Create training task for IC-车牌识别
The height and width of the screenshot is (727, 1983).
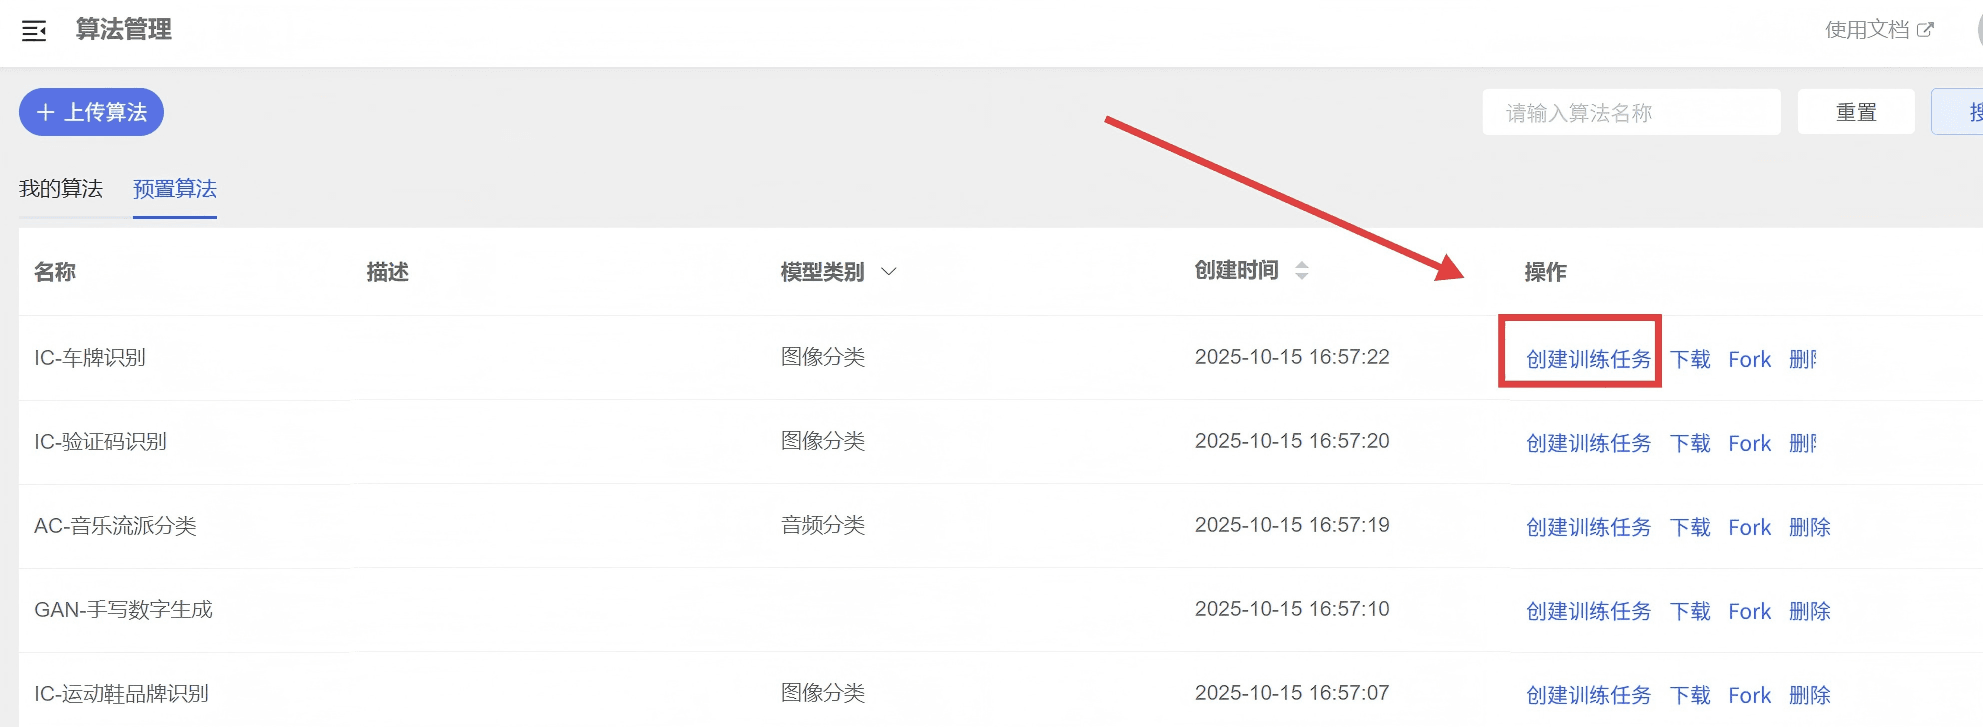point(1588,359)
